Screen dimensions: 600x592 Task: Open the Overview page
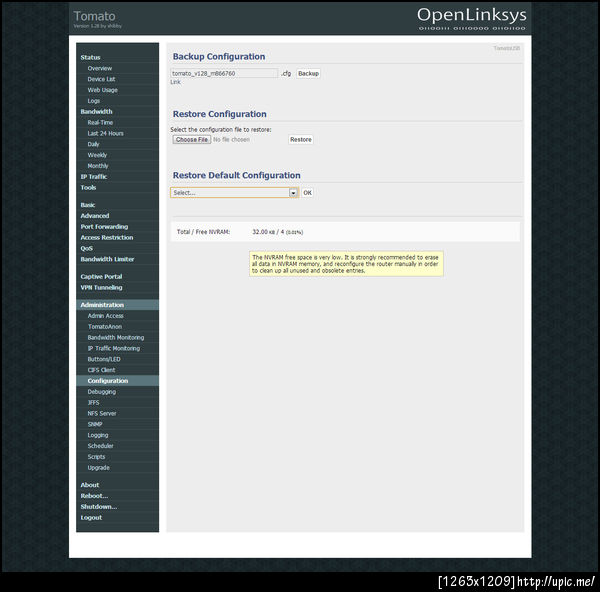pos(99,68)
